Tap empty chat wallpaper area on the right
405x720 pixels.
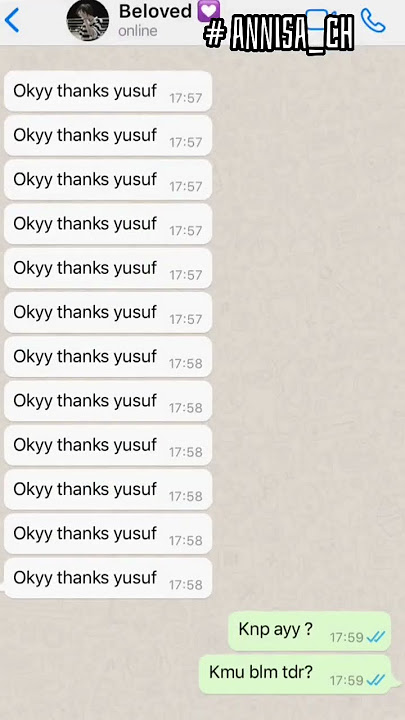click(308, 321)
